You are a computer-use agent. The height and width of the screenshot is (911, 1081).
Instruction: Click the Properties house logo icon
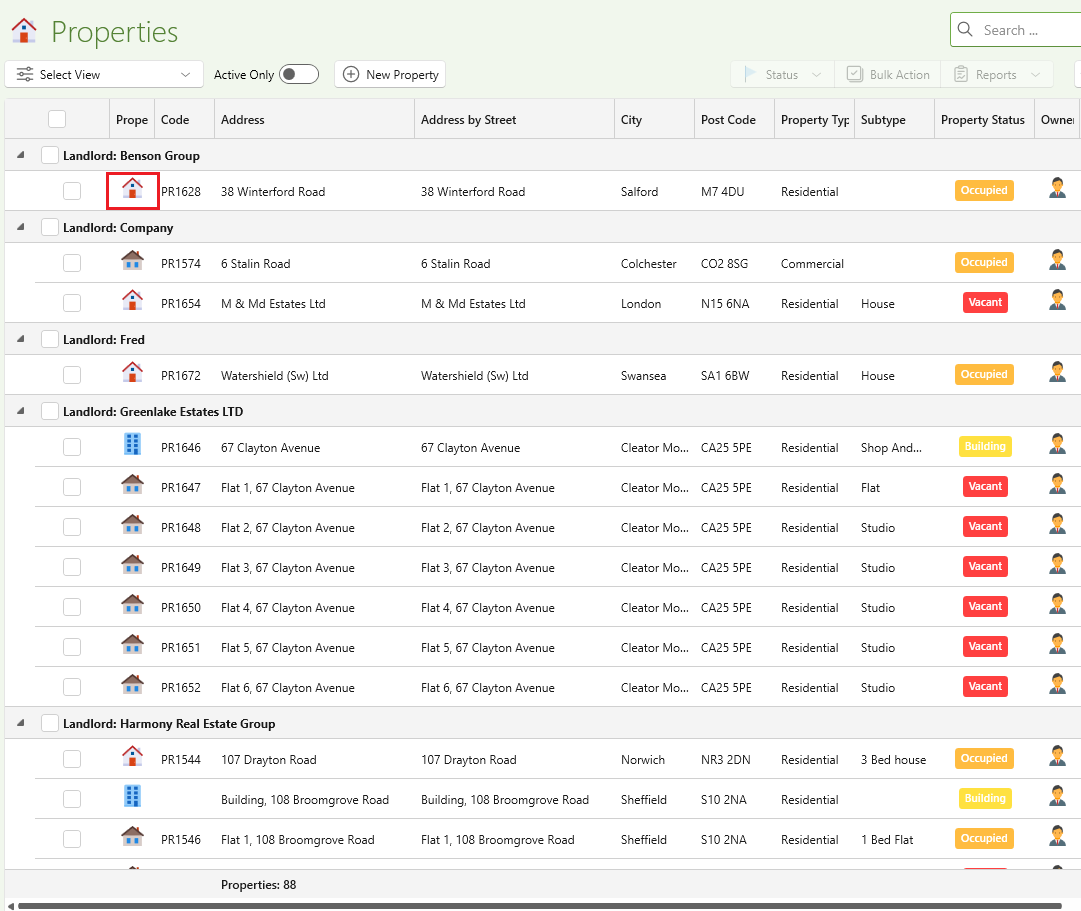(24, 30)
